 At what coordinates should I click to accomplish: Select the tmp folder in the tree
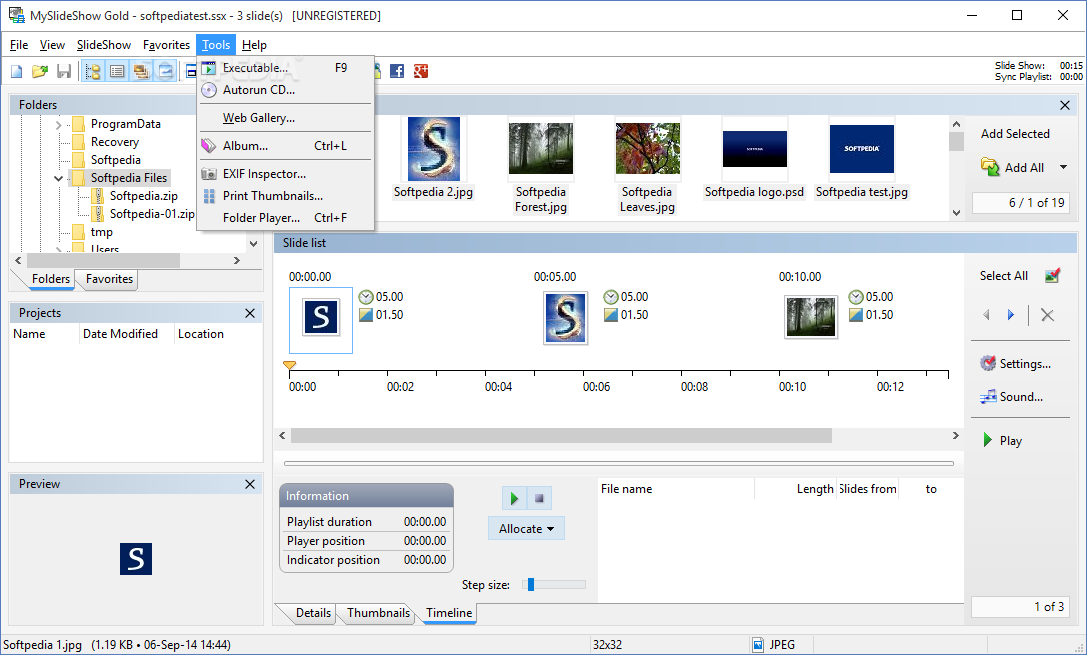coord(101,232)
